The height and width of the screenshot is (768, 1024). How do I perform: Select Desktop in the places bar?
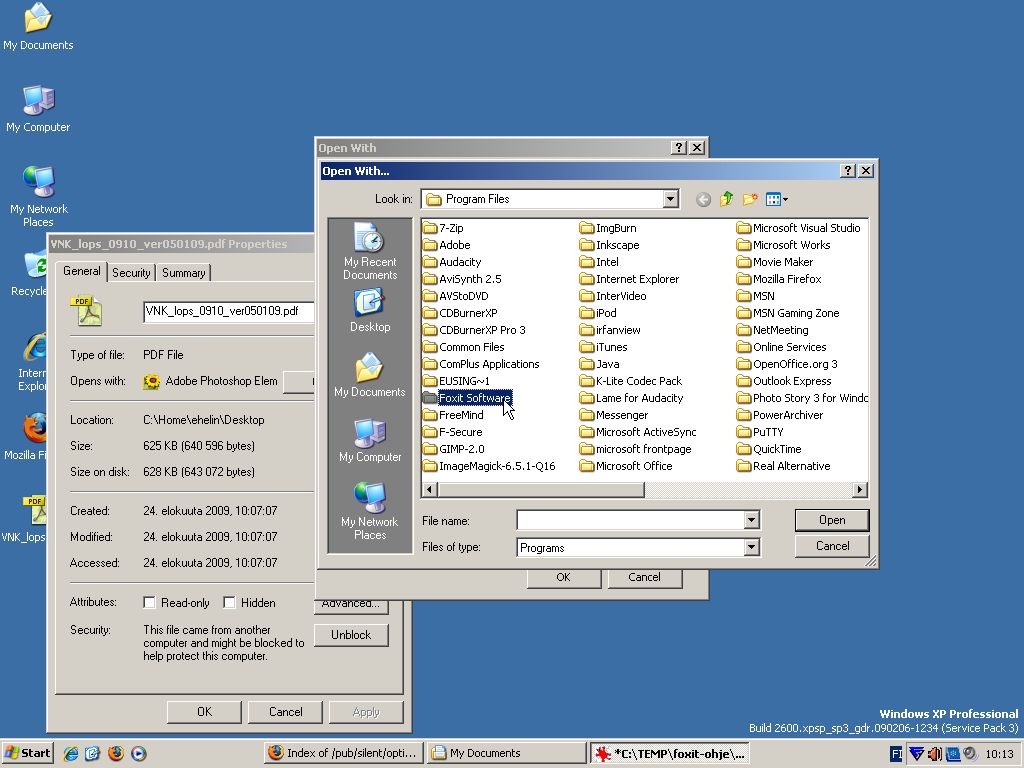370,311
